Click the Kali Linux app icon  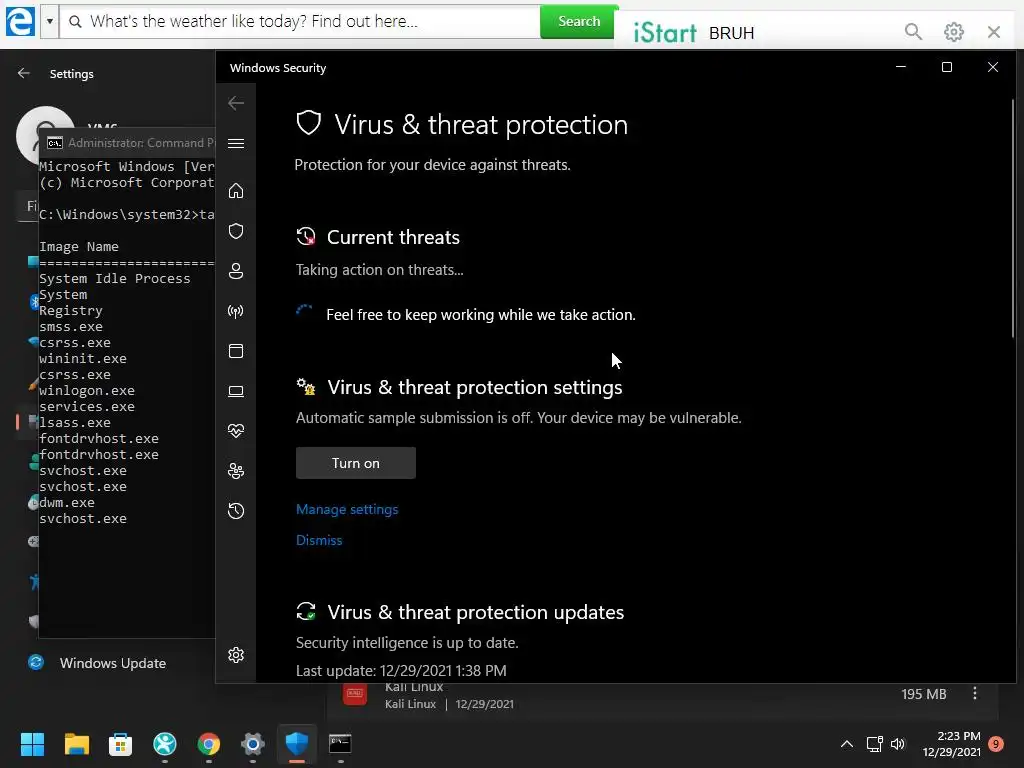click(355, 694)
